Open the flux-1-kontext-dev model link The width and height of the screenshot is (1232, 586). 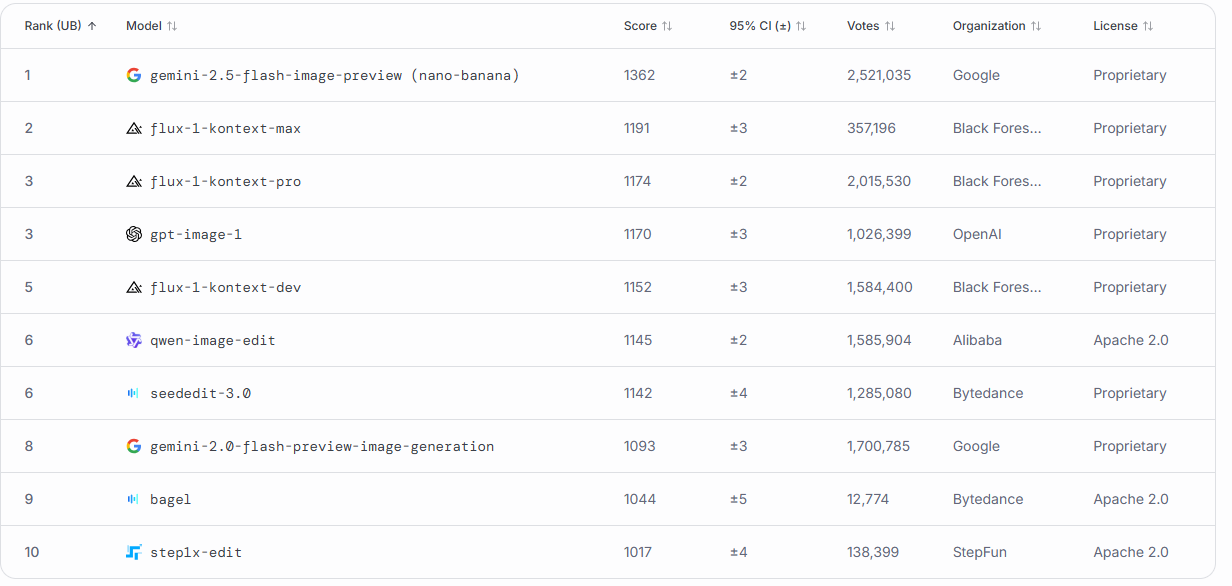pos(226,287)
